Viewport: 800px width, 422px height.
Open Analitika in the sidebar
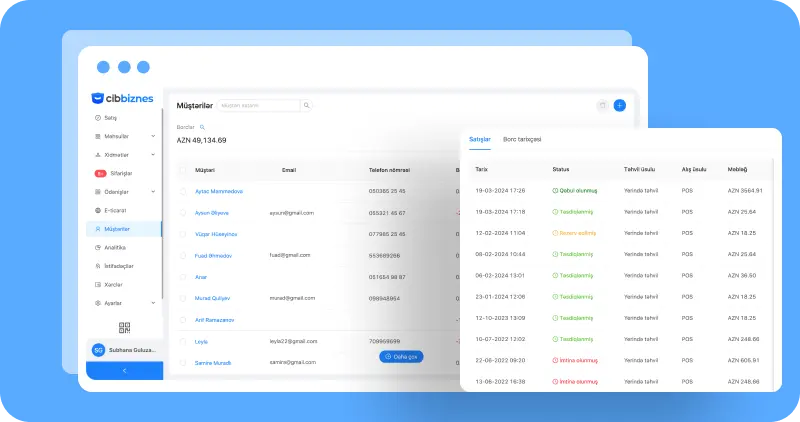click(115, 247)
